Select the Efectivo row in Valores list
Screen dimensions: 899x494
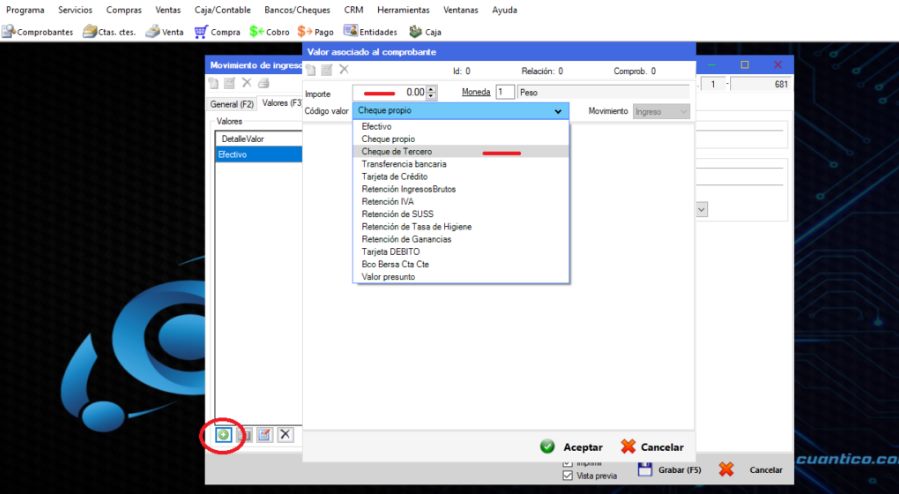click(259, 155)
